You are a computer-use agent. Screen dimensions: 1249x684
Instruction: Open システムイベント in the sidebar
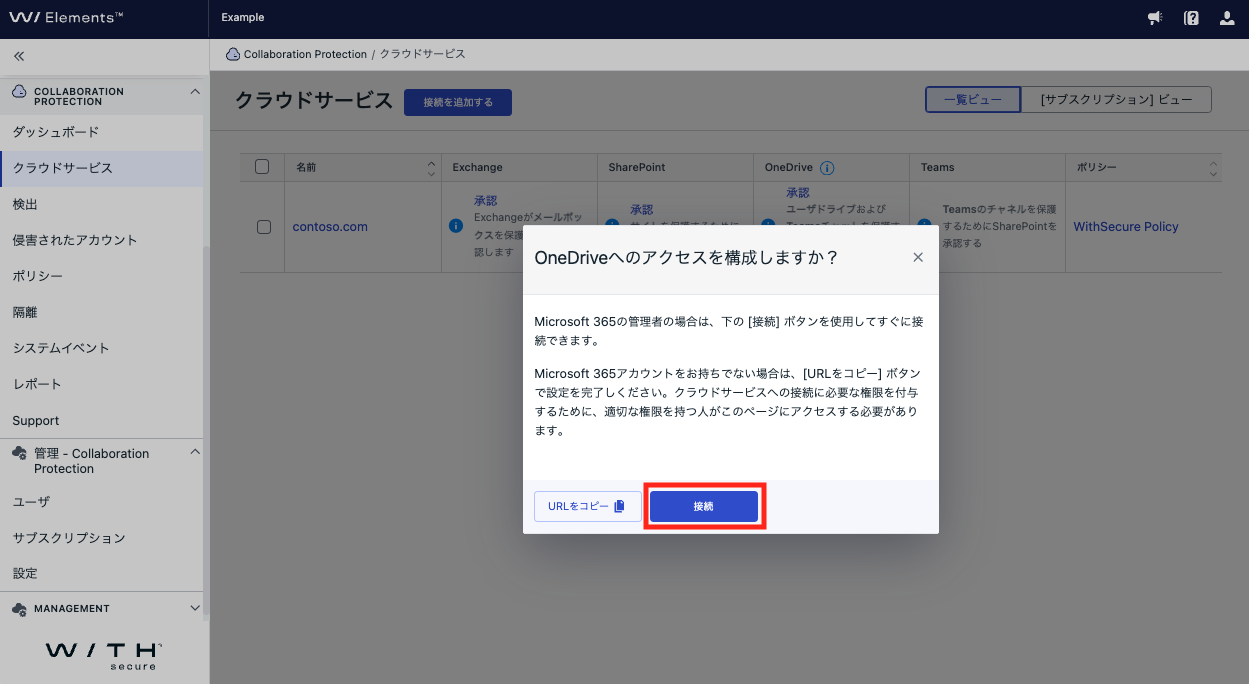click(101, 348)
